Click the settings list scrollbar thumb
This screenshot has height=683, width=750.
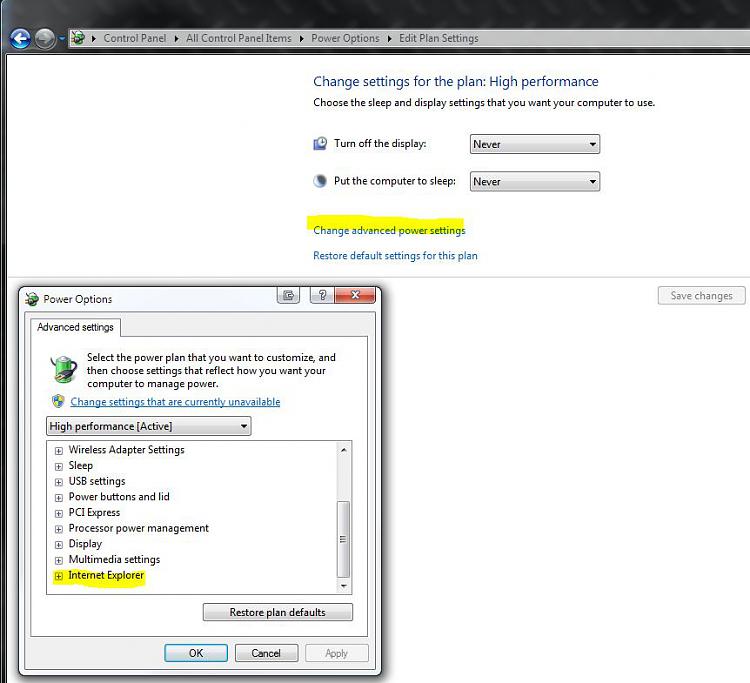coord(343,539)
